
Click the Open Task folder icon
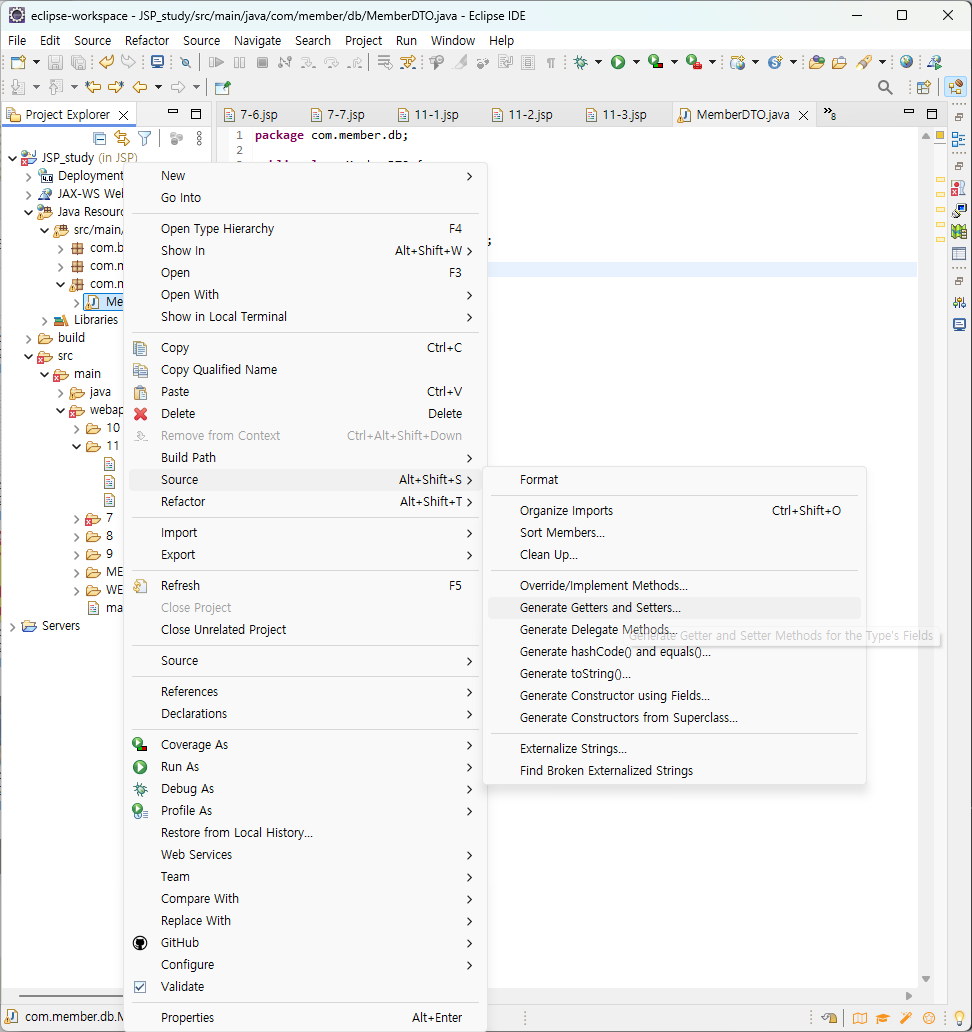point(839,63)
